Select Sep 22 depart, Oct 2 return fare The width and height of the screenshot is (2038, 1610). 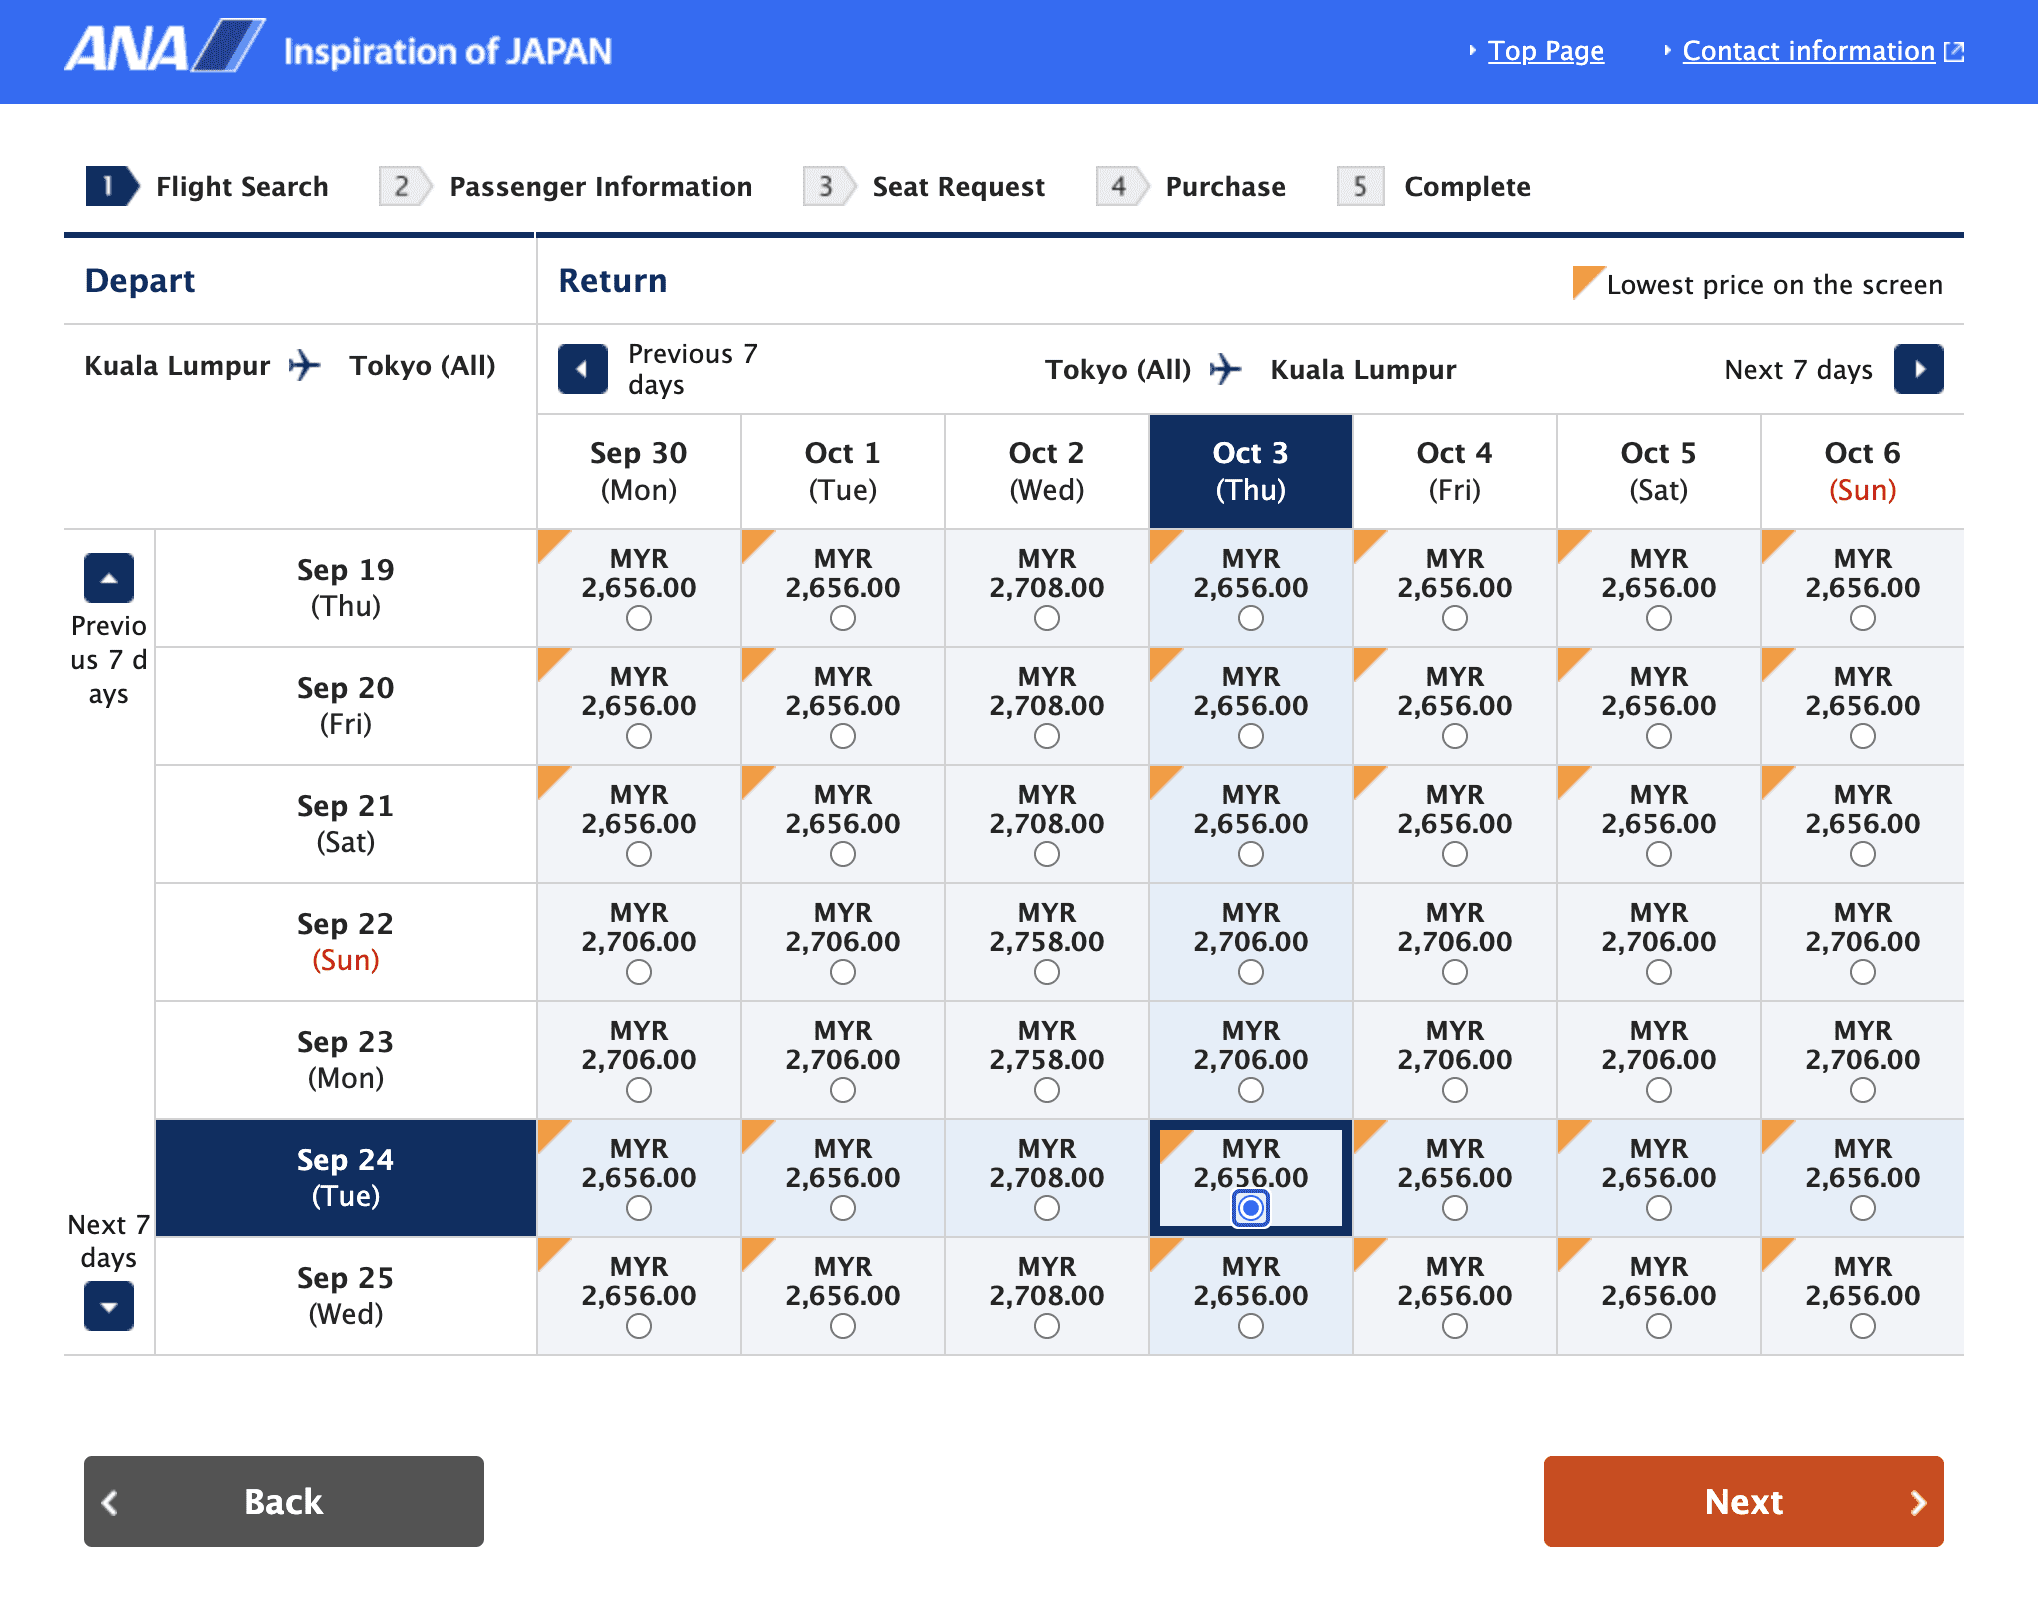1047,972
